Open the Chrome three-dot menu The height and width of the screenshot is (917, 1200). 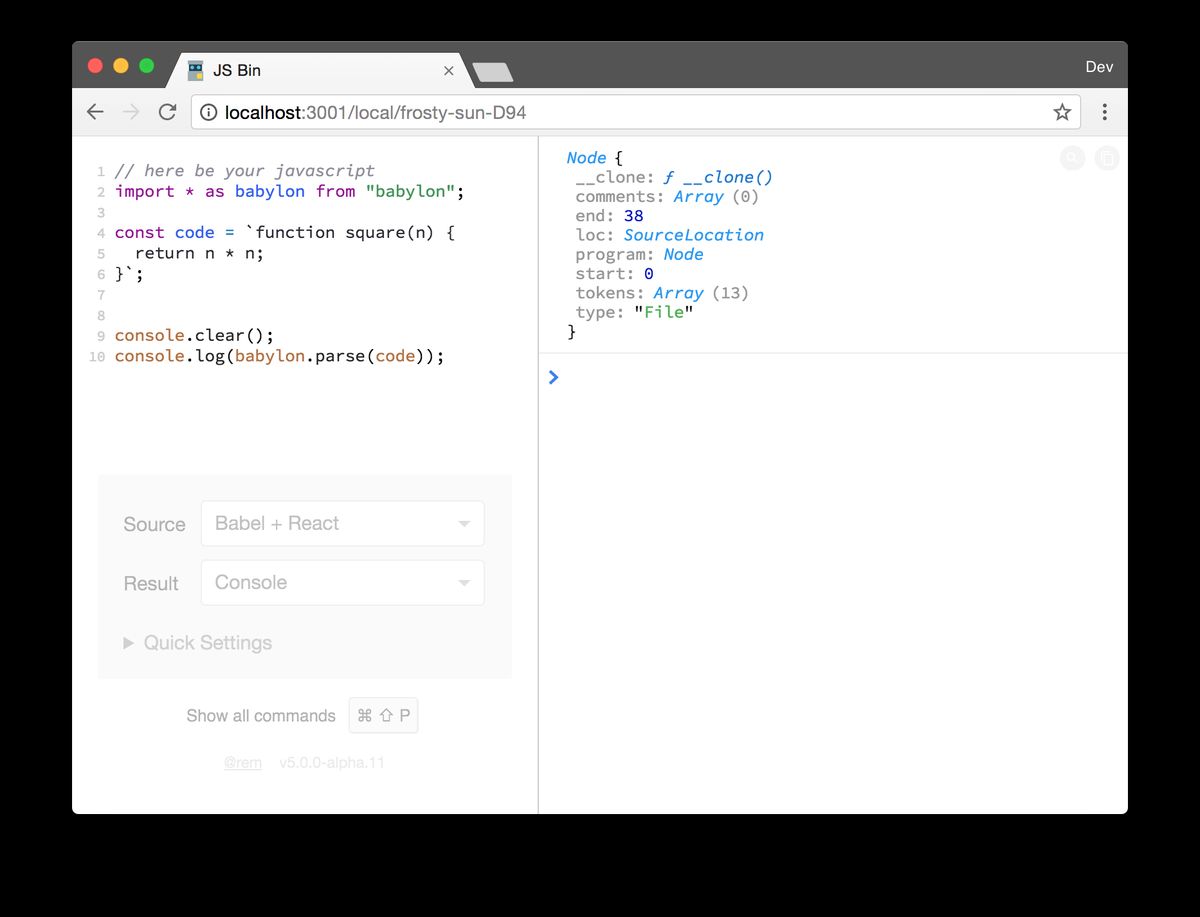click(x=1105, y=112)
